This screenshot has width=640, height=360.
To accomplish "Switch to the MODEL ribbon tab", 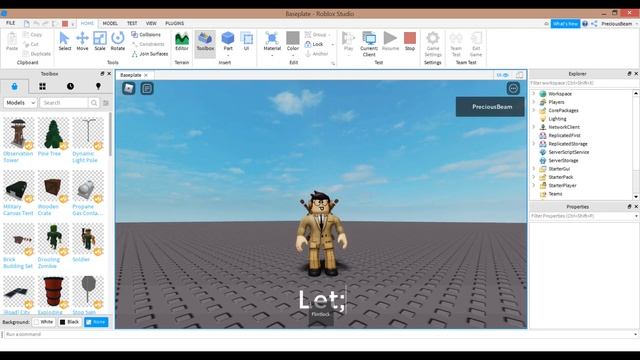I will [x=110, y=23].
